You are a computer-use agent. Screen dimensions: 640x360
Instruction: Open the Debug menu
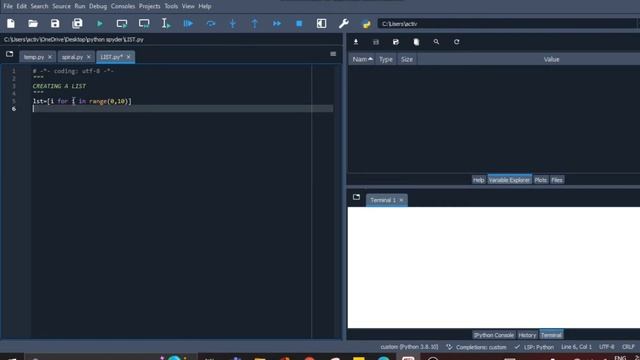(98, 6)
